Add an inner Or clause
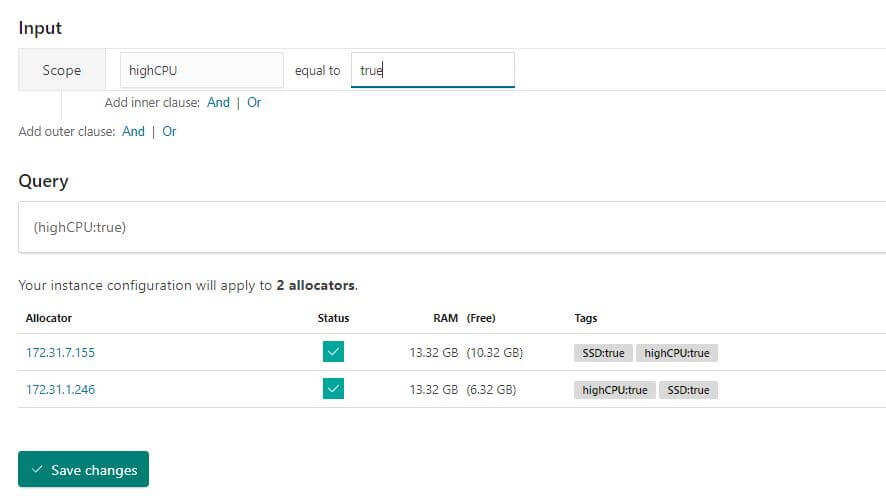Screen dimensions: 886x499 [x=254, y=102]
